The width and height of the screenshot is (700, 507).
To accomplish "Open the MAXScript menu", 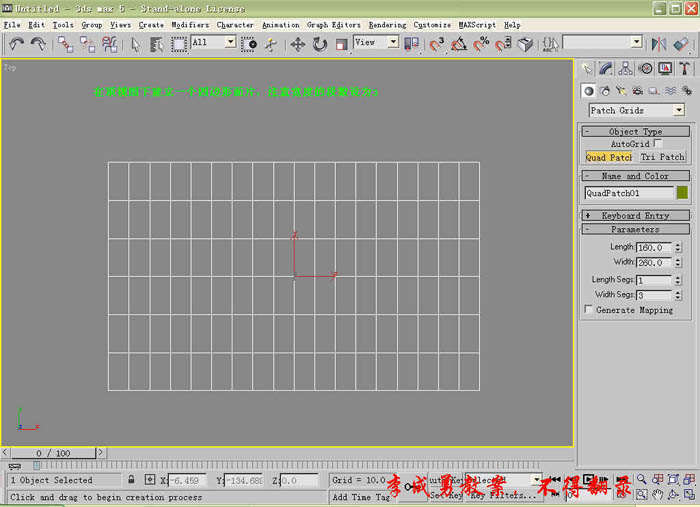I will coord(477,25).
